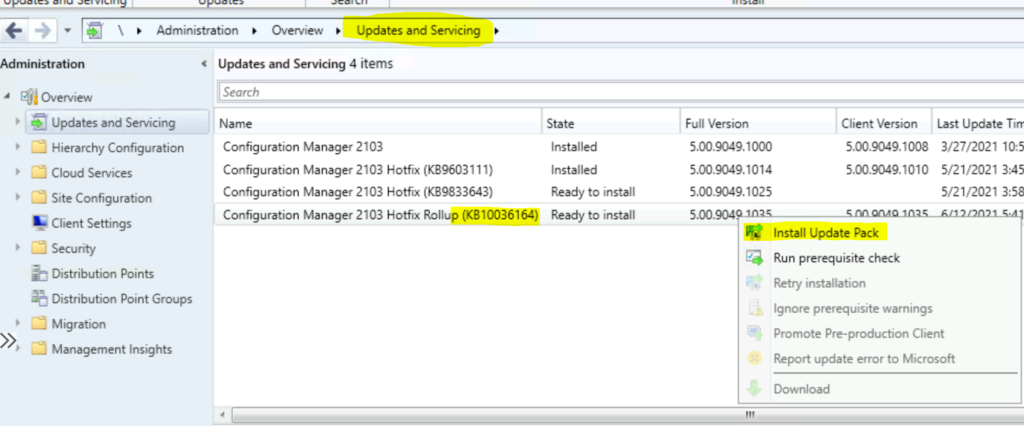Click the Run prerequisite check icon
This screenshot has width=1024, height=426.
pyautogui.click(x=754, y=257)
